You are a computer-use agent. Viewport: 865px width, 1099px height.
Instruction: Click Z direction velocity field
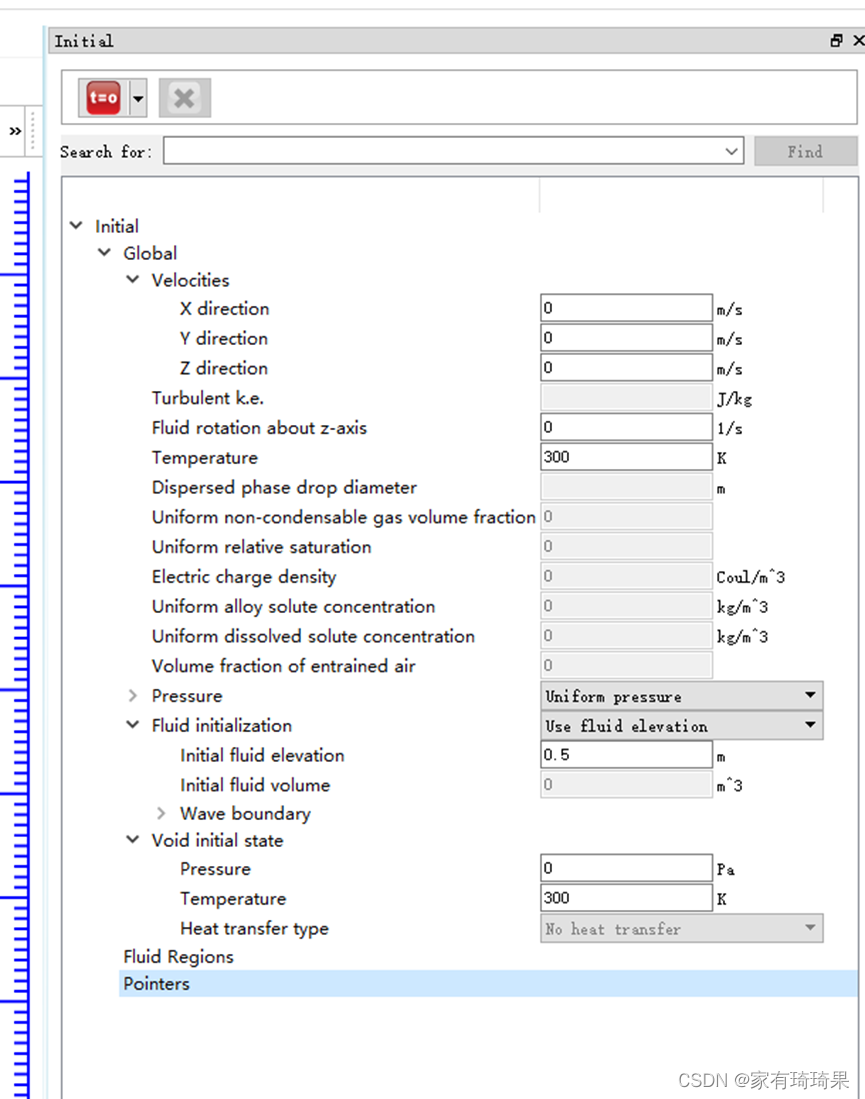(x=626, y=367)
